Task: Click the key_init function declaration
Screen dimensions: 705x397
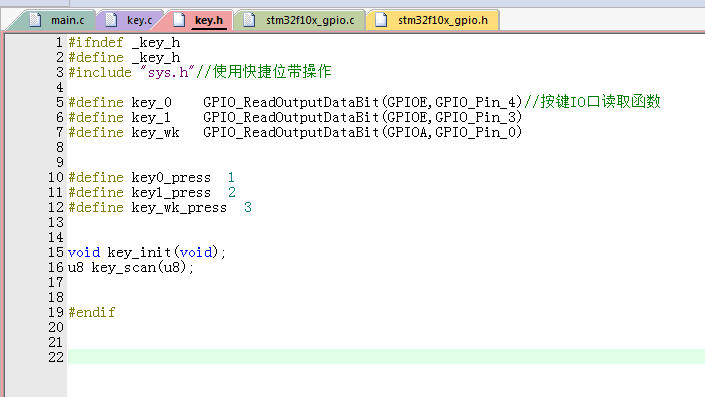Action: [x=147, y=253]
